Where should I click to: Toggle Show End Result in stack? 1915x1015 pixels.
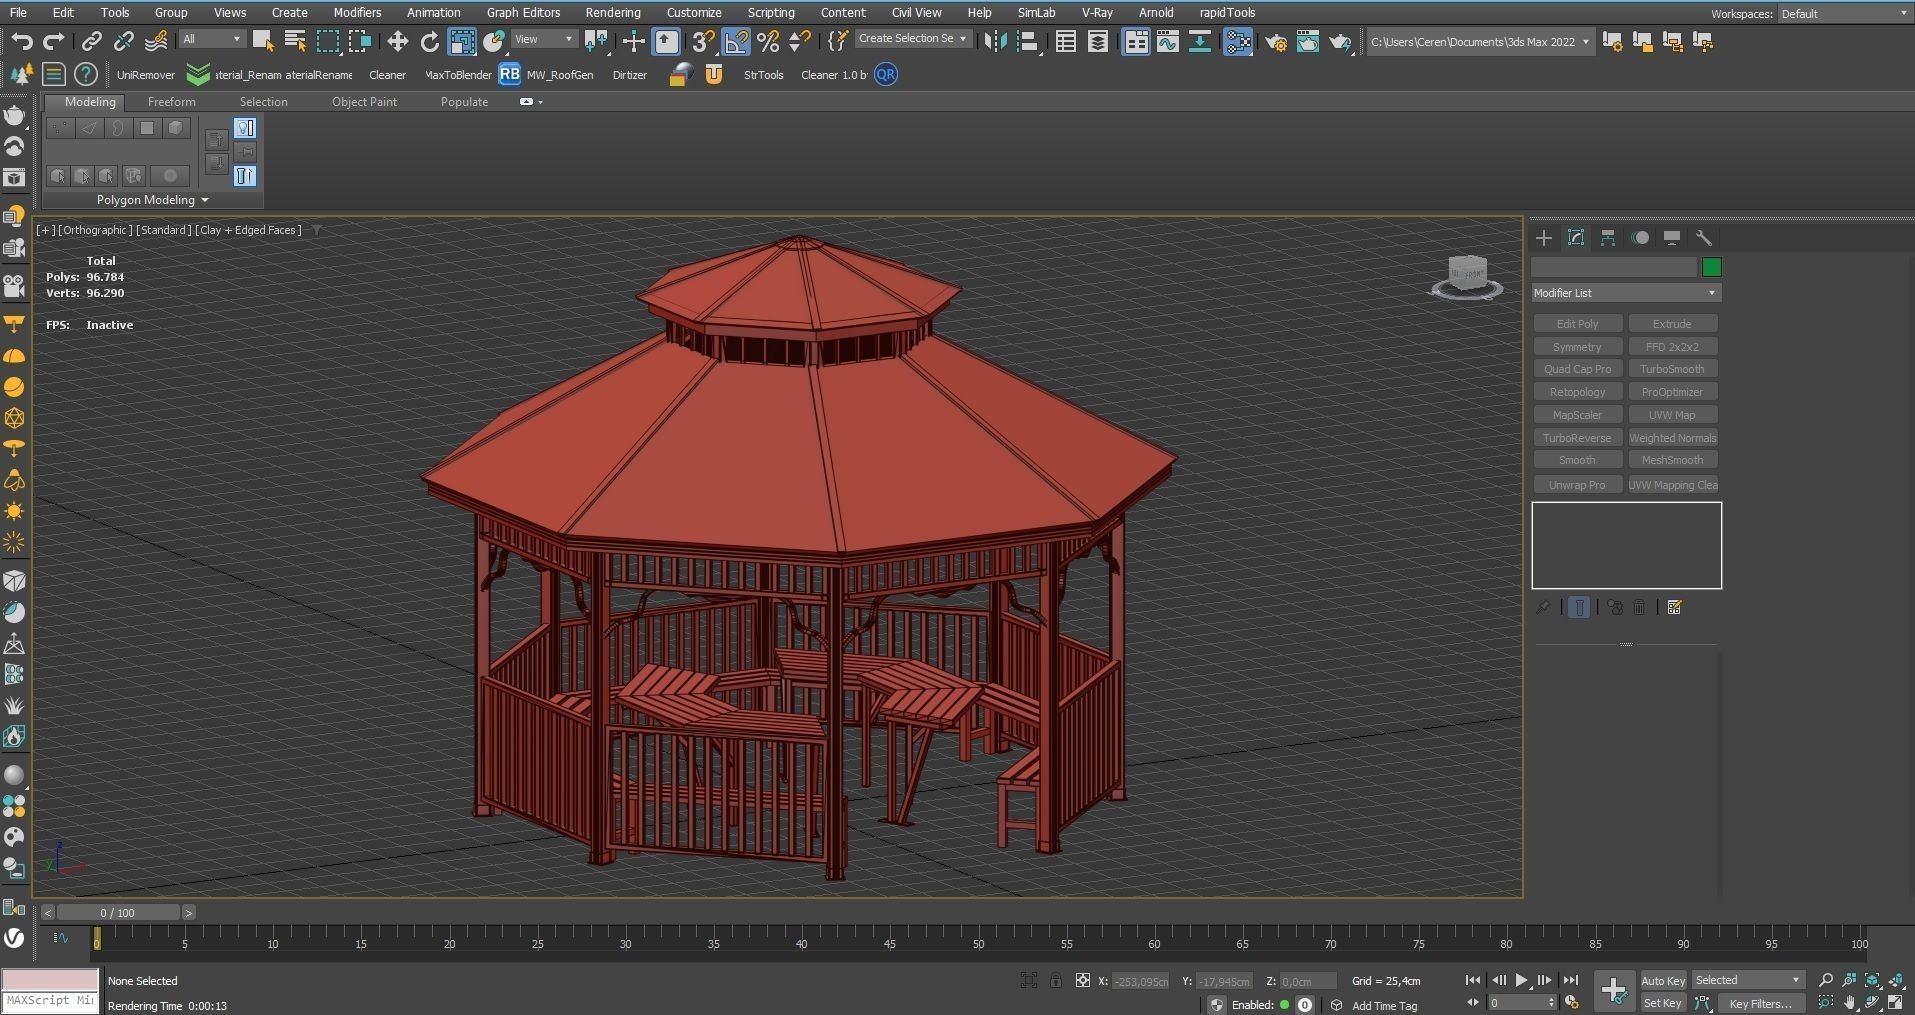[1579, 607]
